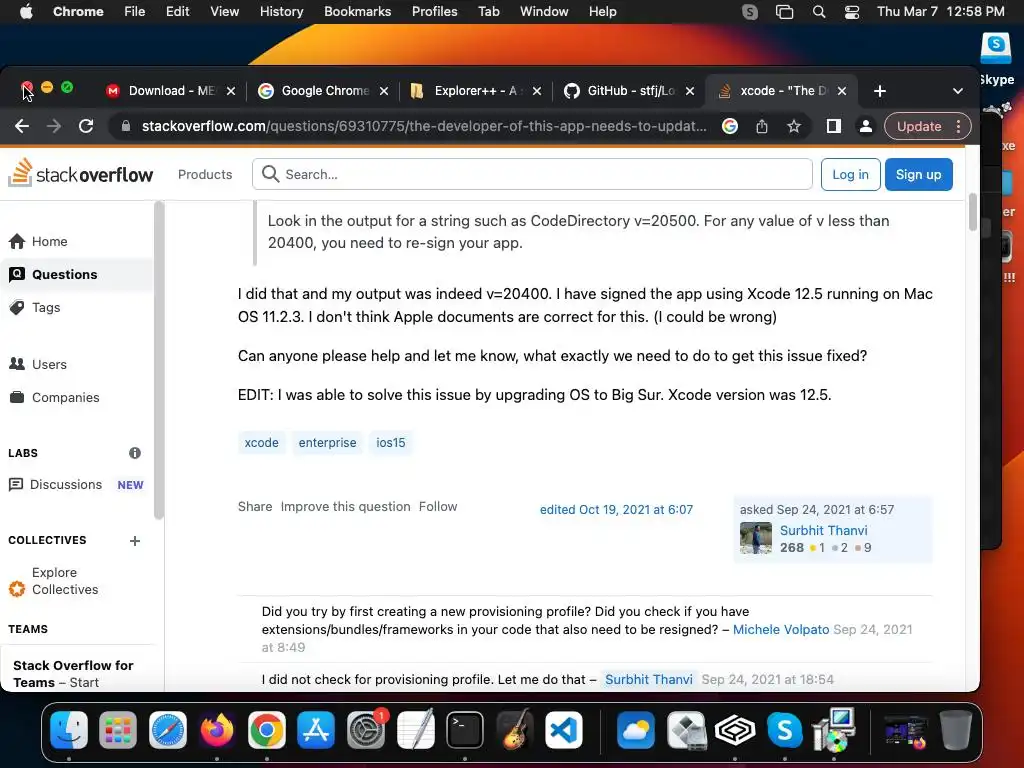
Task: Open the History menu in menu bar
Action: point(281,11)
